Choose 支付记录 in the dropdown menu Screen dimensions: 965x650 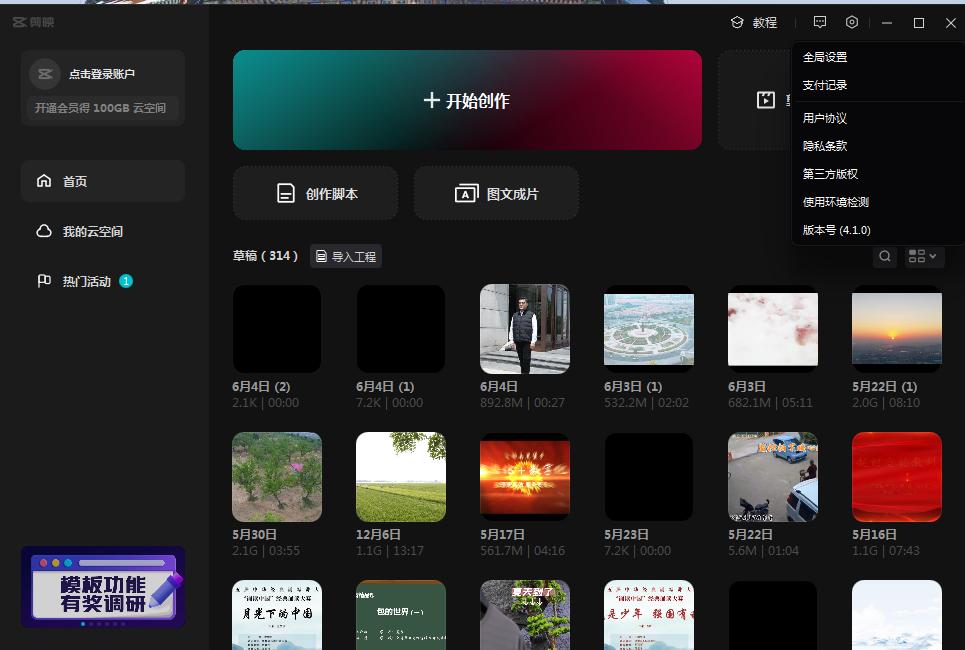[x=825, y=85]
